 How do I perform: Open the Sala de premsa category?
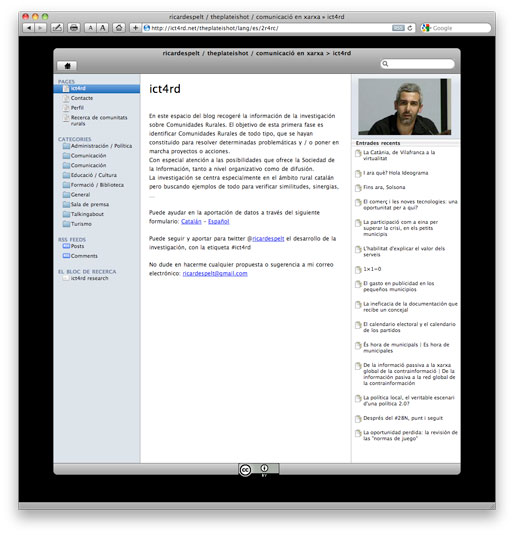point(89,204)
